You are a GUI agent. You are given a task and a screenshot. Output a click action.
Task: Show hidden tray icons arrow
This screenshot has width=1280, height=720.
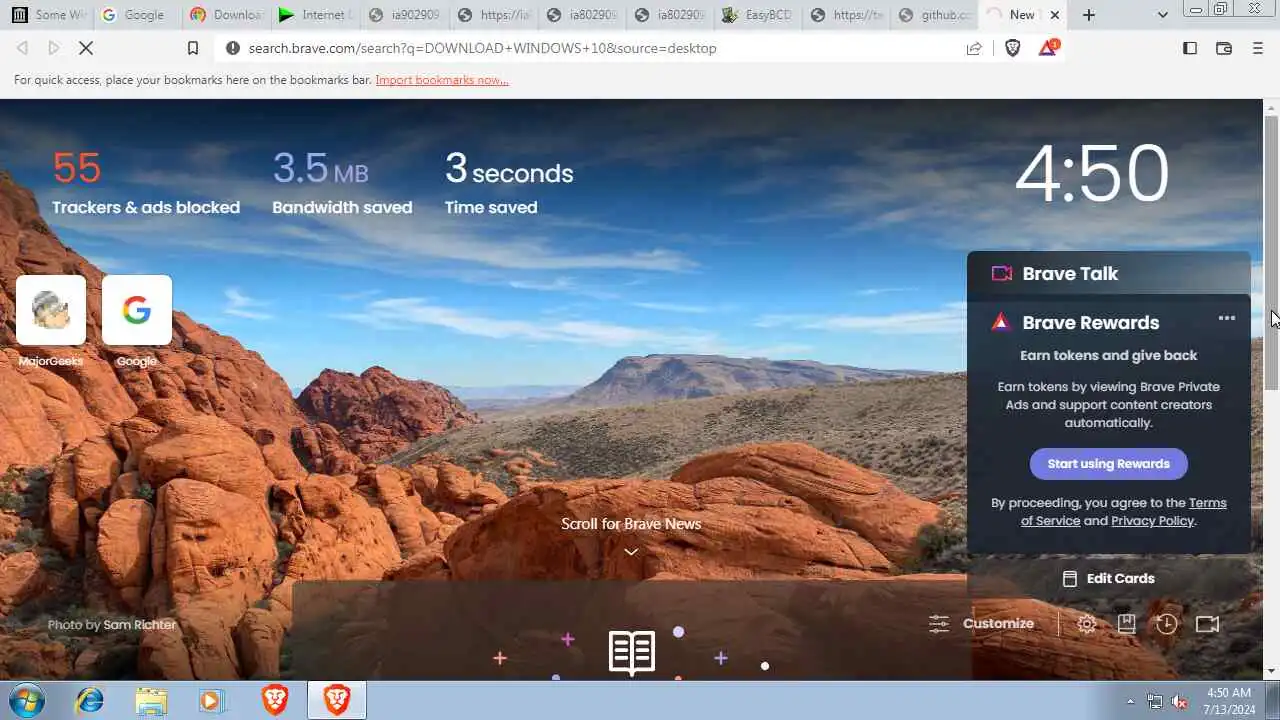(x=1131, y=701)
